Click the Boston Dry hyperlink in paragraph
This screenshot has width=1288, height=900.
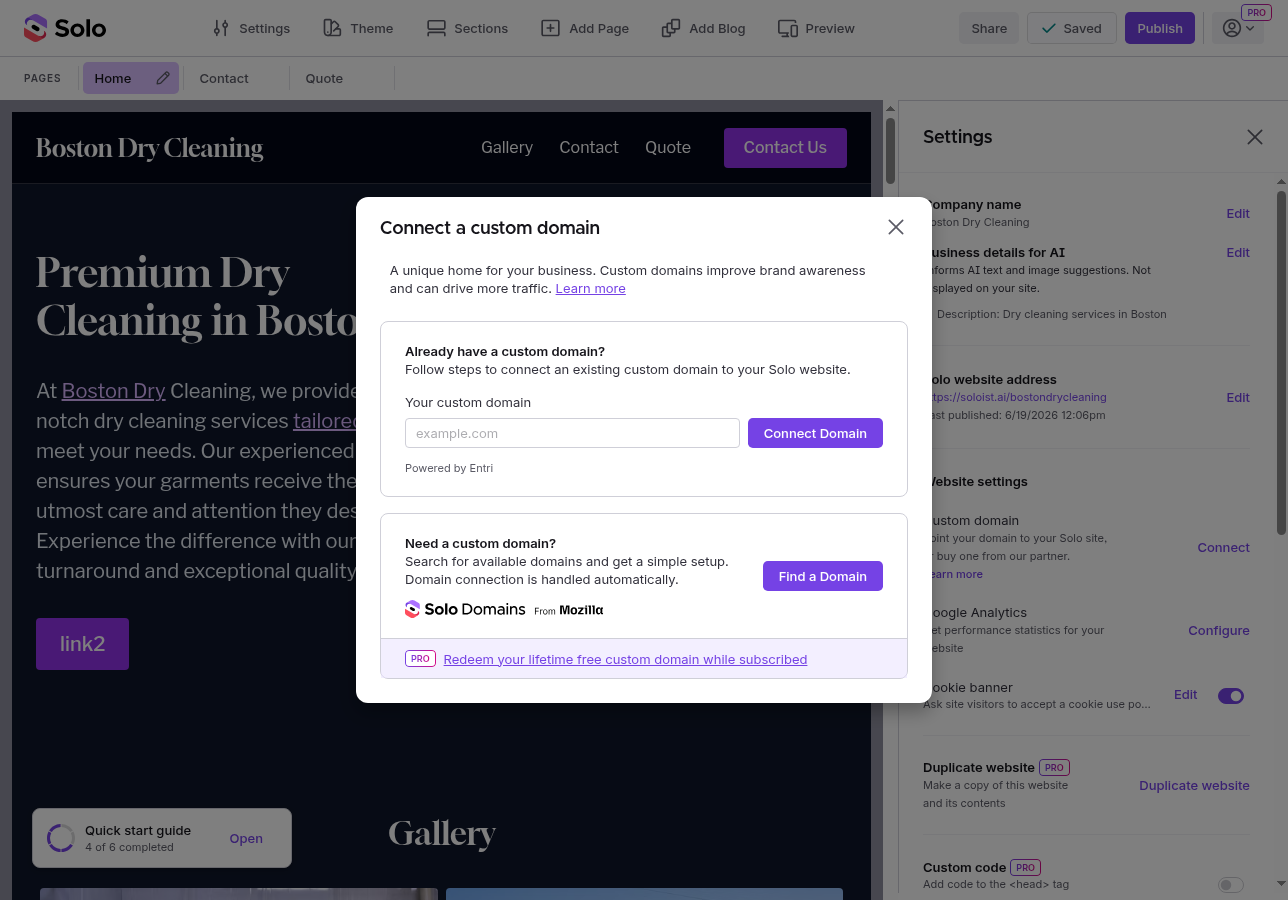click(114, 391)
